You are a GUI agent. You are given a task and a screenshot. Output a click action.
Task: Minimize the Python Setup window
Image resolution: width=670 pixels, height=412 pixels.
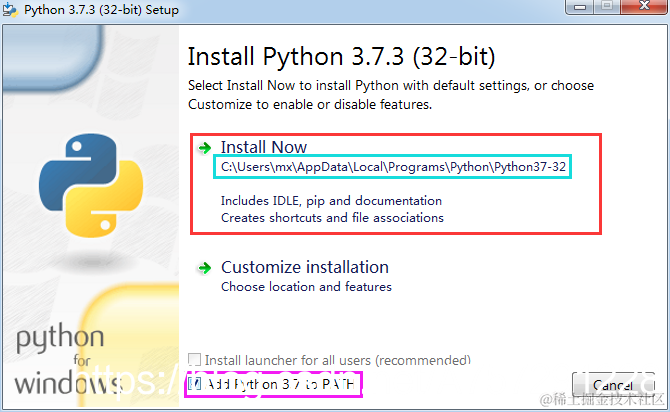(x=579, y=7)
